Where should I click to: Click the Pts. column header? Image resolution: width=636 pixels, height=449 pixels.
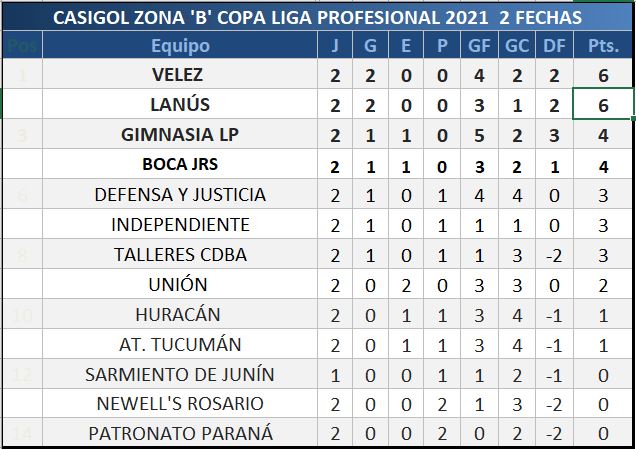coord(603,45)
